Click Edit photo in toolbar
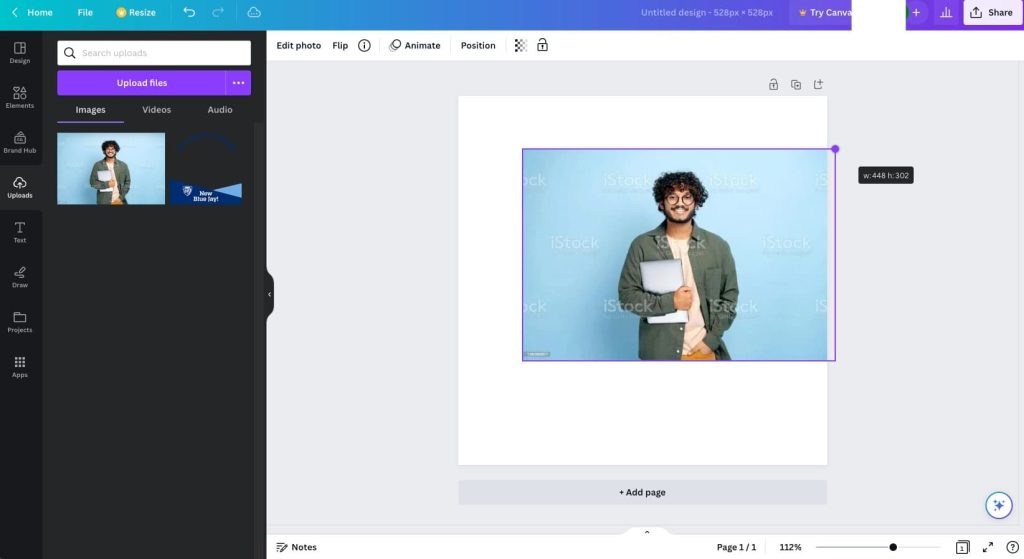 [x=298, y=46]
